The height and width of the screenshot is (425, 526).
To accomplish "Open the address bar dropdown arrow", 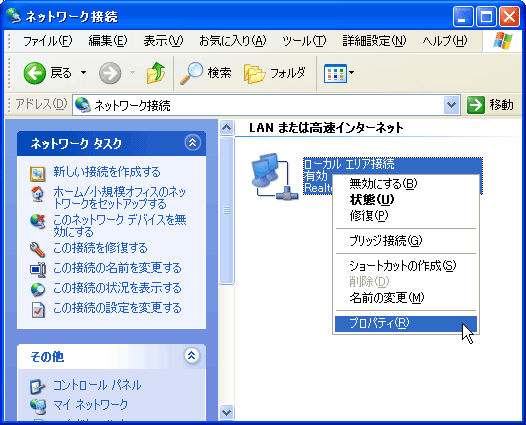I will [x=452, y=105].
